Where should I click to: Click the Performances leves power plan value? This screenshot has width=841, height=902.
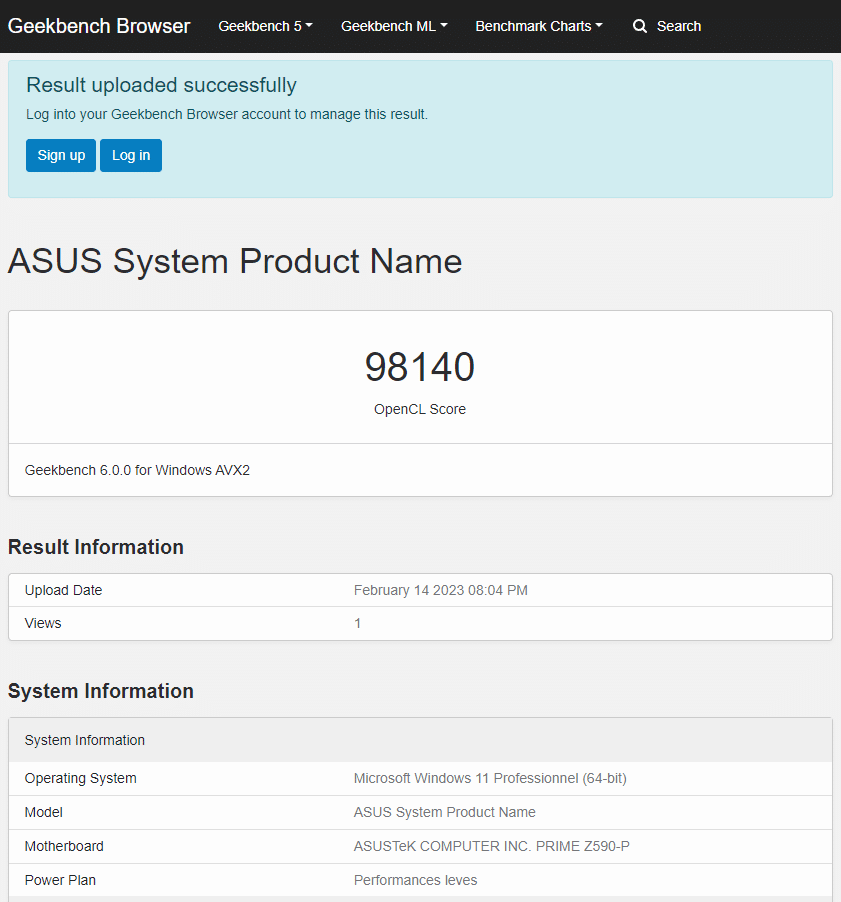tap(415, 880)
